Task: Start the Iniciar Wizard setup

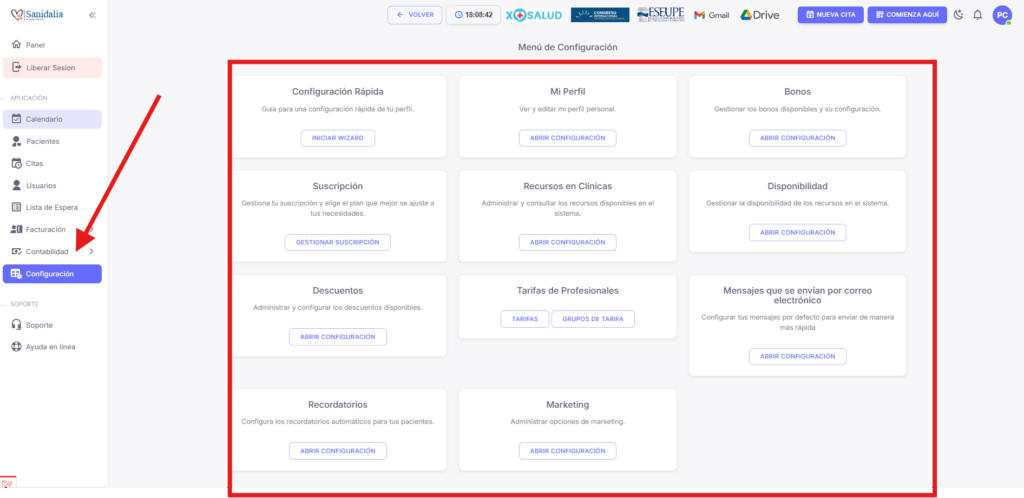Action: 337,138
